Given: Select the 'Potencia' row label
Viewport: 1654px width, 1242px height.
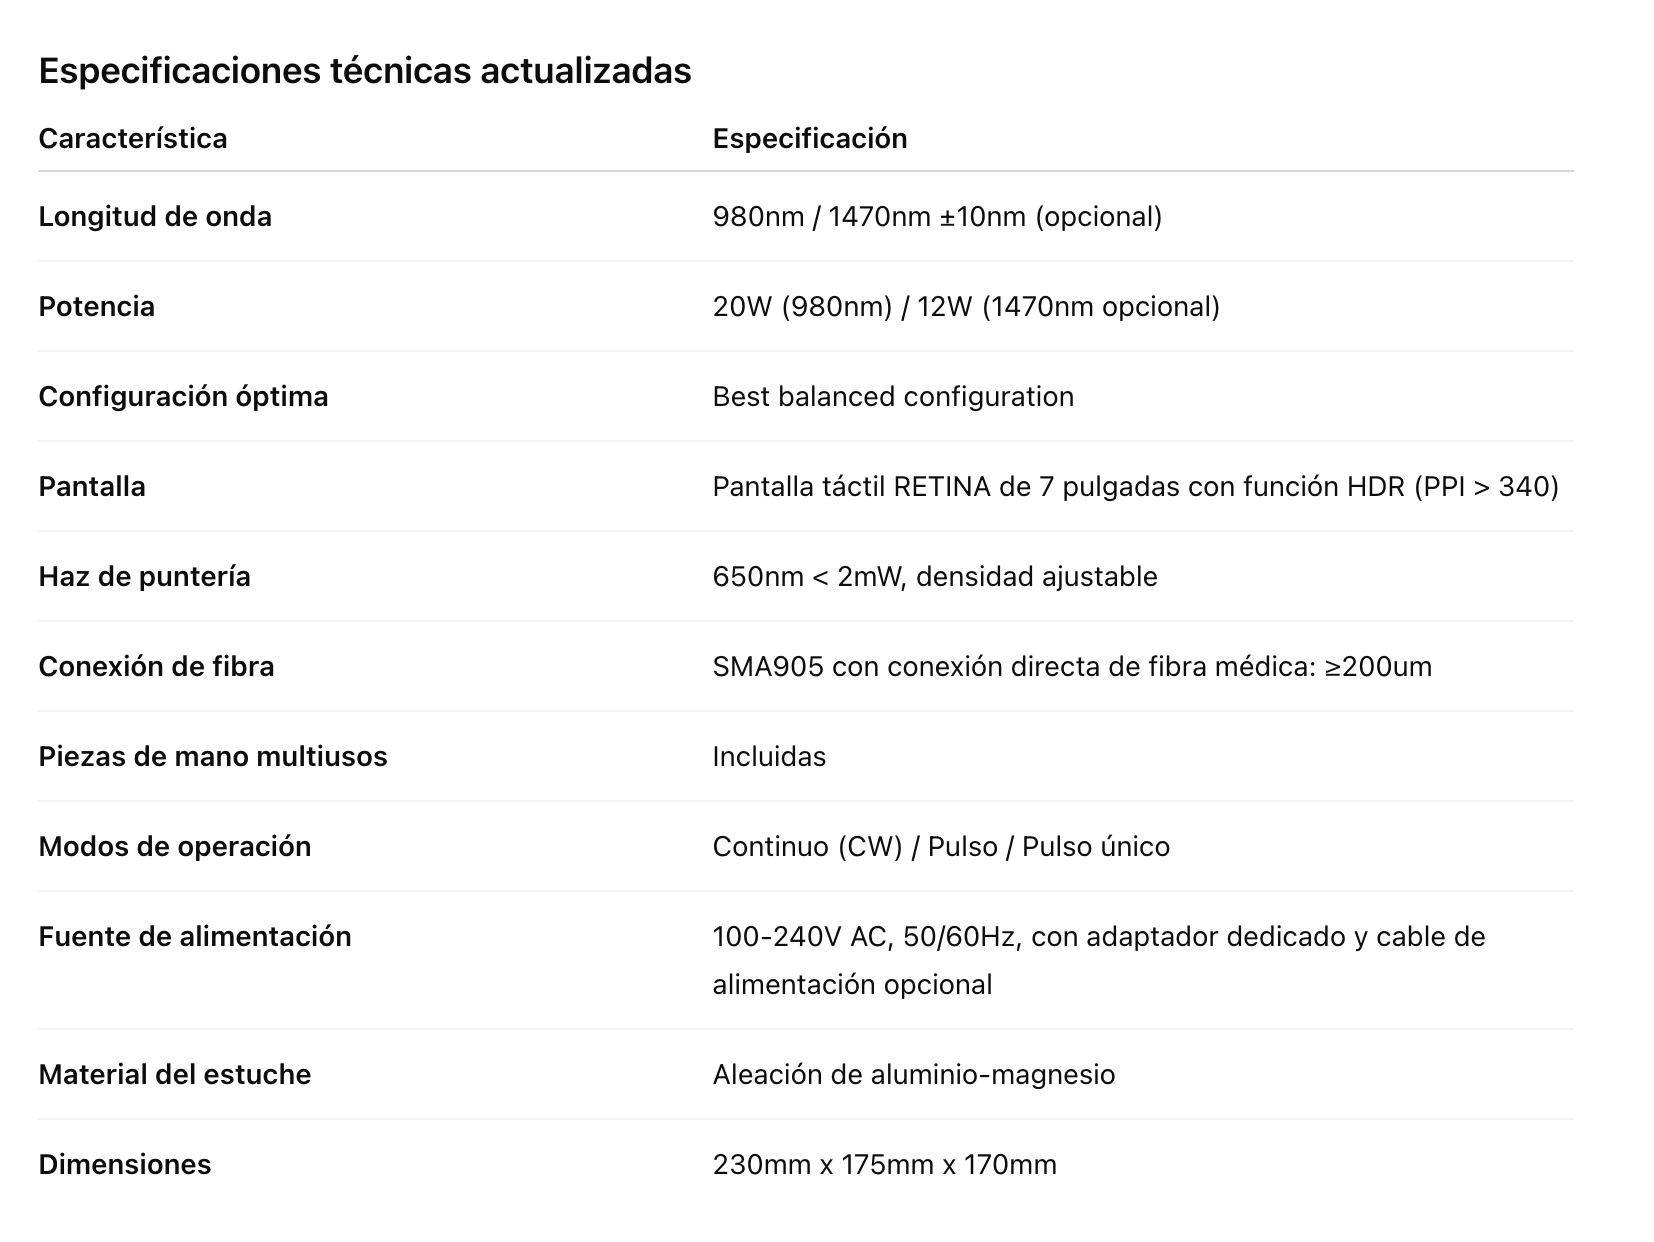Looking at the screenshot, I should (97, 306).
